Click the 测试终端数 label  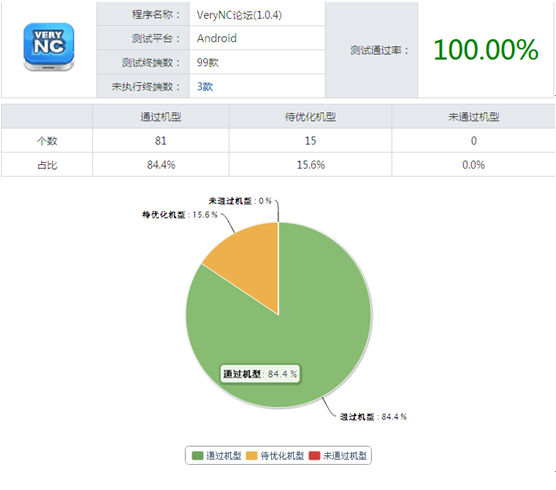[151, 63]
